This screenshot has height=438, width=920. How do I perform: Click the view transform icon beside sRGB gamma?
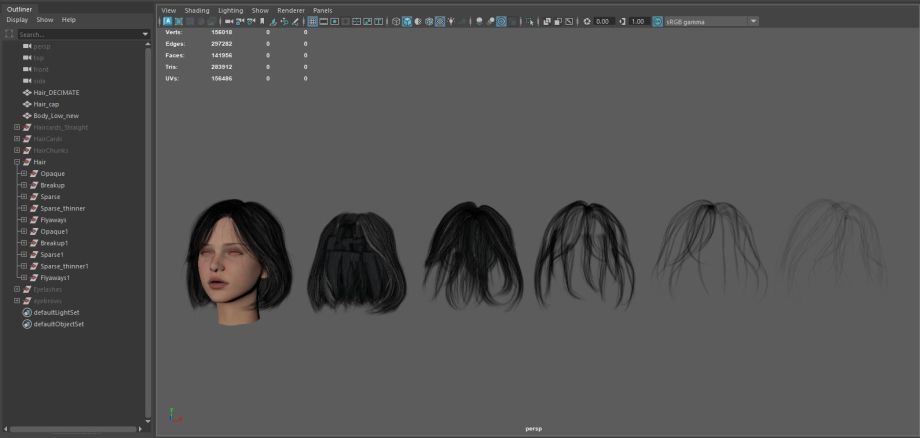pyautogui.click(x=658, y=21)
